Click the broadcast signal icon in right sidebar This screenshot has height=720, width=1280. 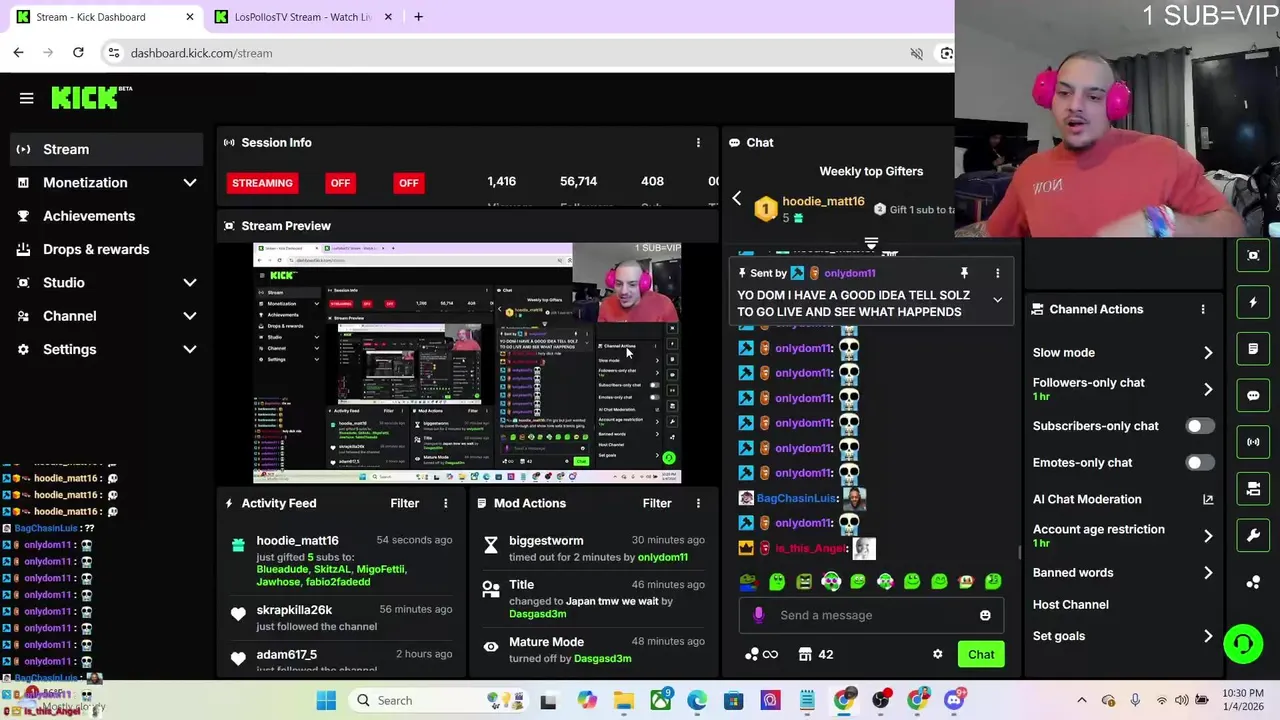click(x=1253, y=442)
